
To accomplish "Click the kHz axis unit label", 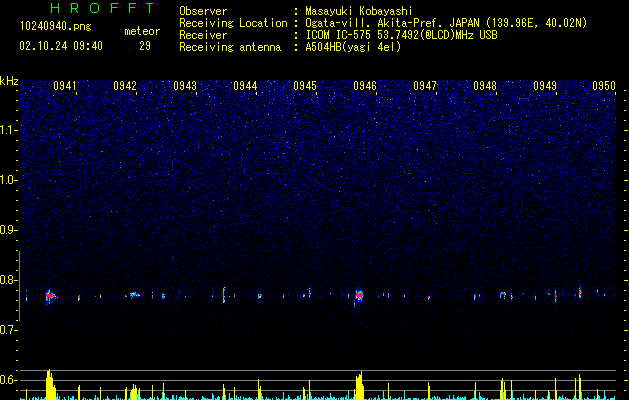I will point(9,81).
